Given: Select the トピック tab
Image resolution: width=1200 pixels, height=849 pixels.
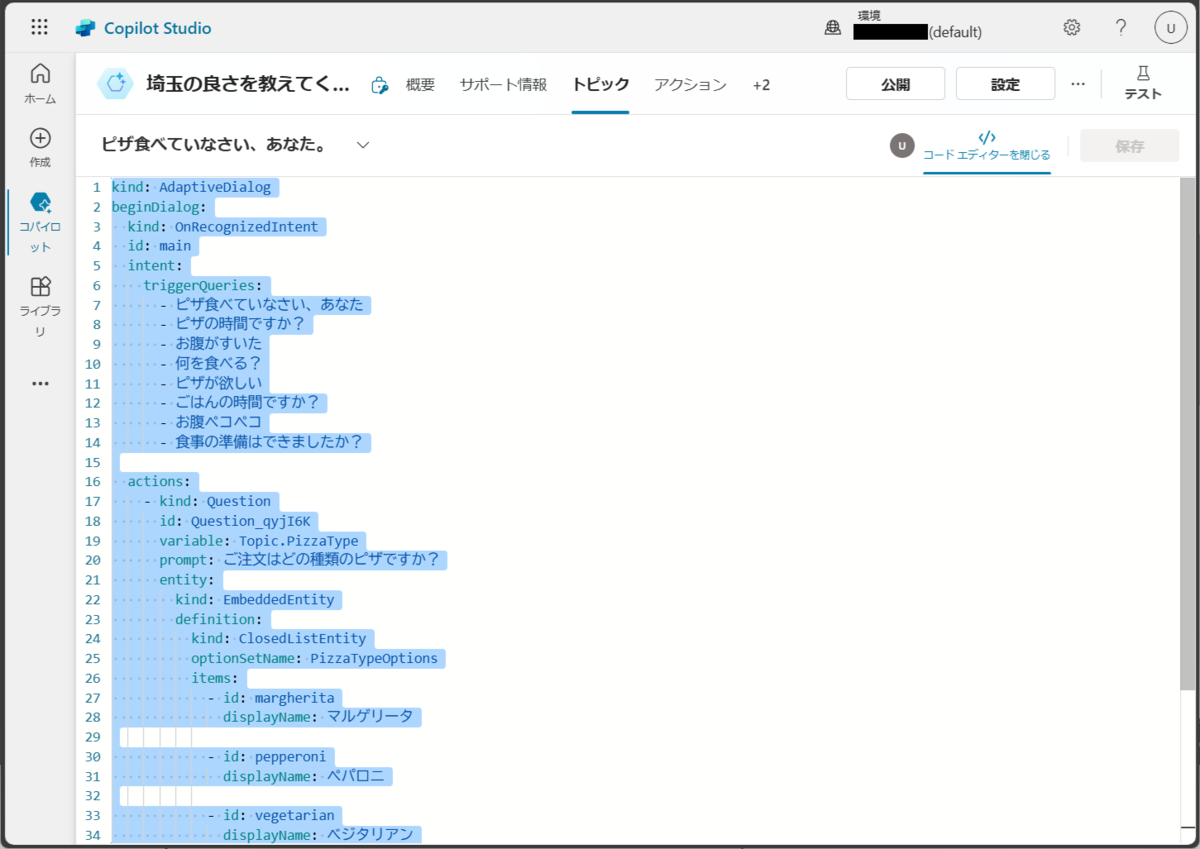Looking at the screenshot, I should tap(601, 85).
